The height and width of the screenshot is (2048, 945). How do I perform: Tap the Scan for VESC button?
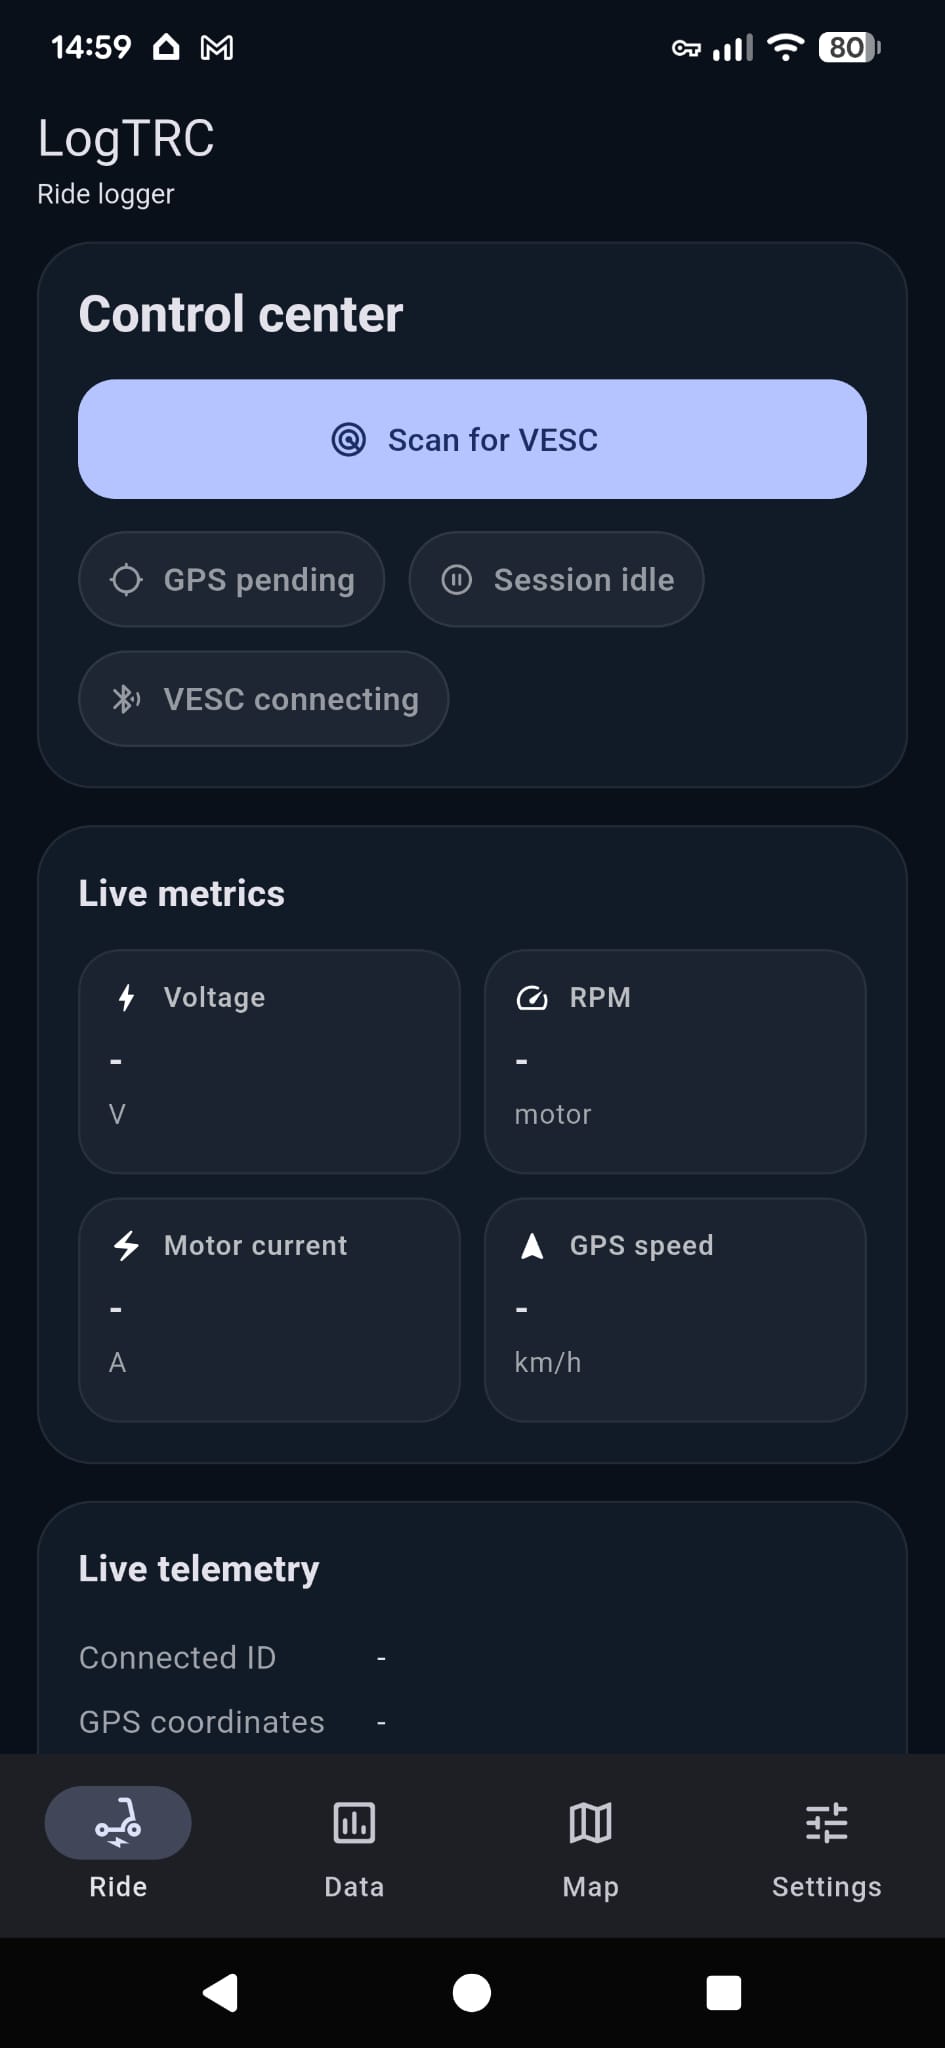click(x=472, y=439)
